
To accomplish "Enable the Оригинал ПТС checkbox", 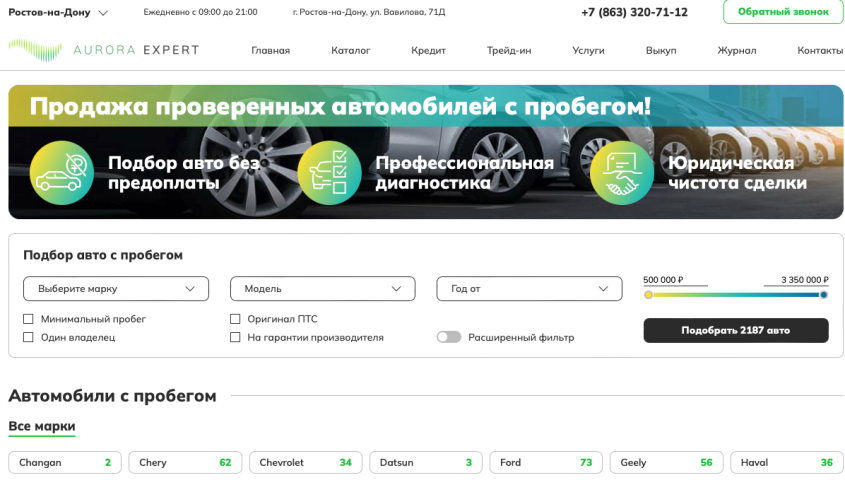I will click(x=235, y=319).
